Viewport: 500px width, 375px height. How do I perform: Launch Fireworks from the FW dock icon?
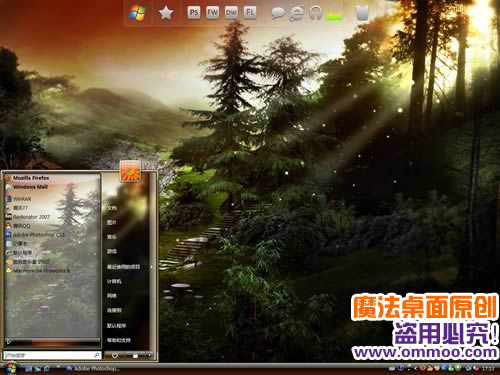click(x=212, y=13)
